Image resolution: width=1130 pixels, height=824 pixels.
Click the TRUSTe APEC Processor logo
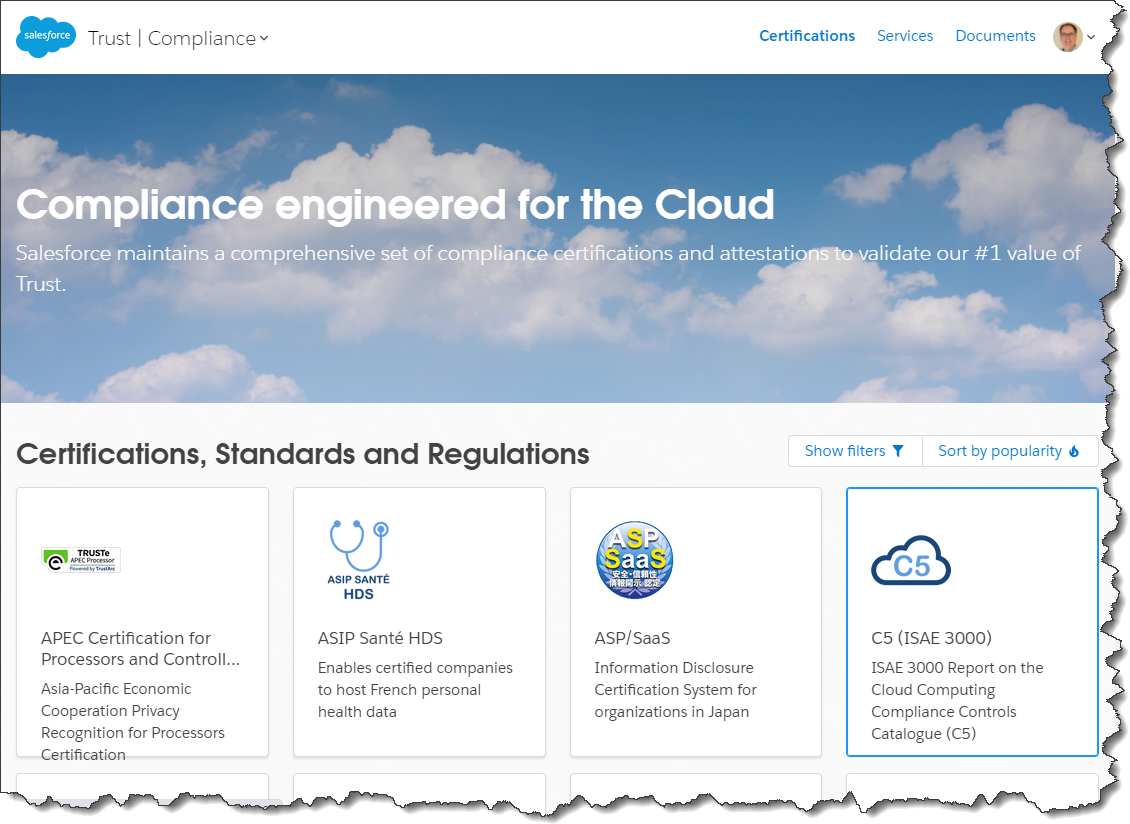81,559
